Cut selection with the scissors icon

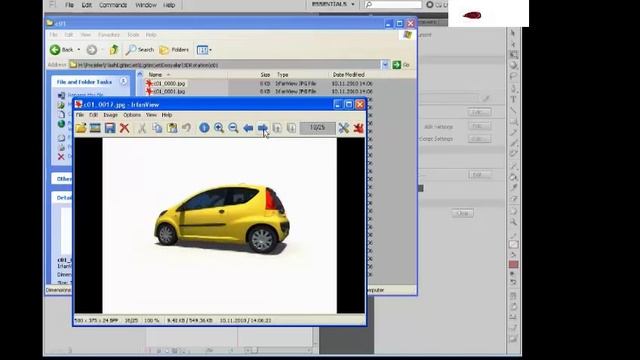click(142, 128)
